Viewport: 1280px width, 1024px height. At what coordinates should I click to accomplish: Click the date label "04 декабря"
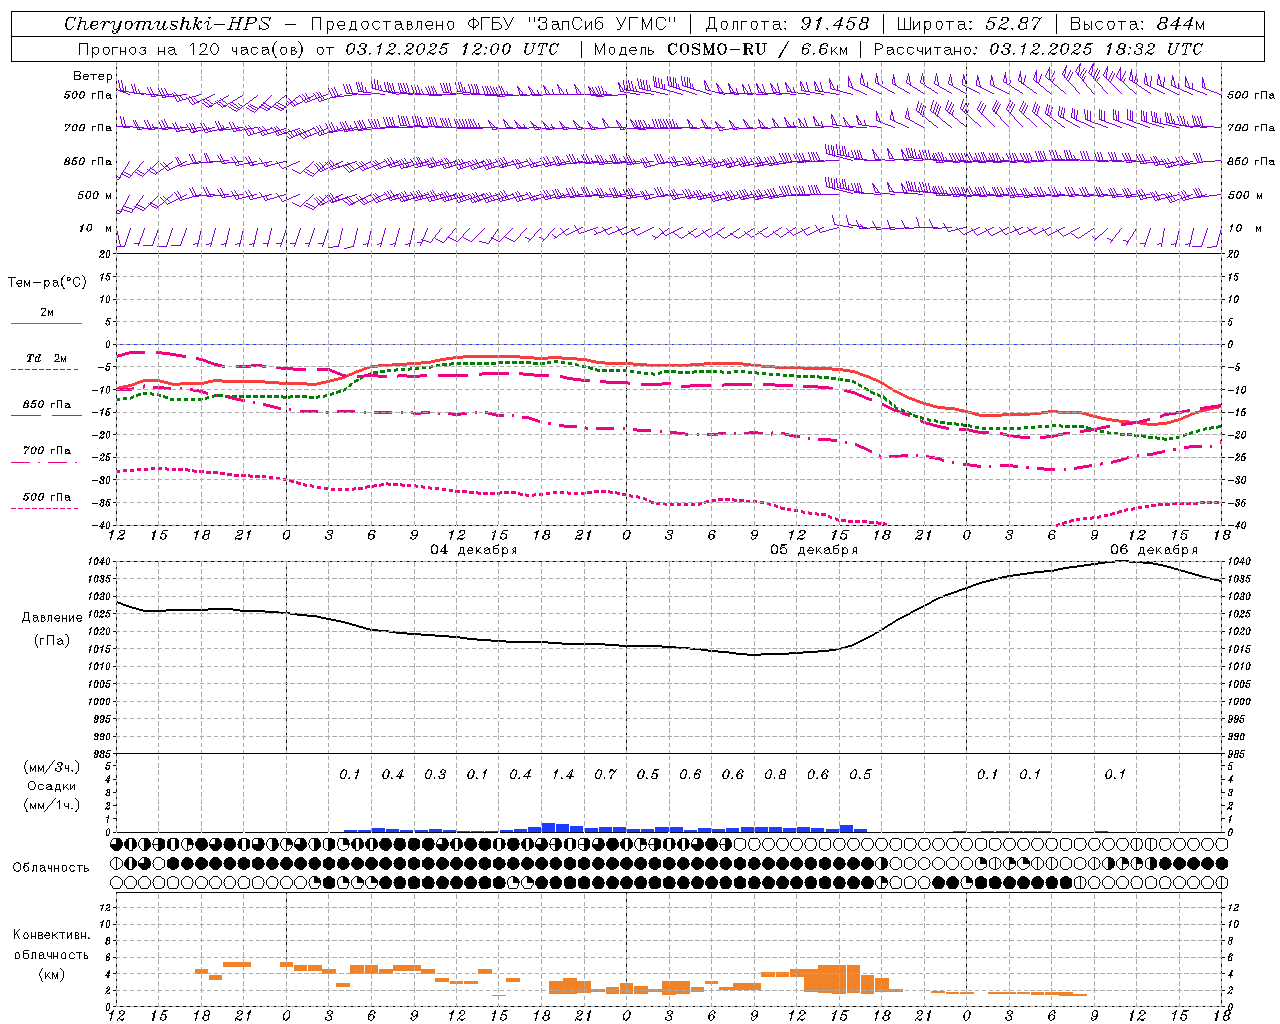point(474,550)
